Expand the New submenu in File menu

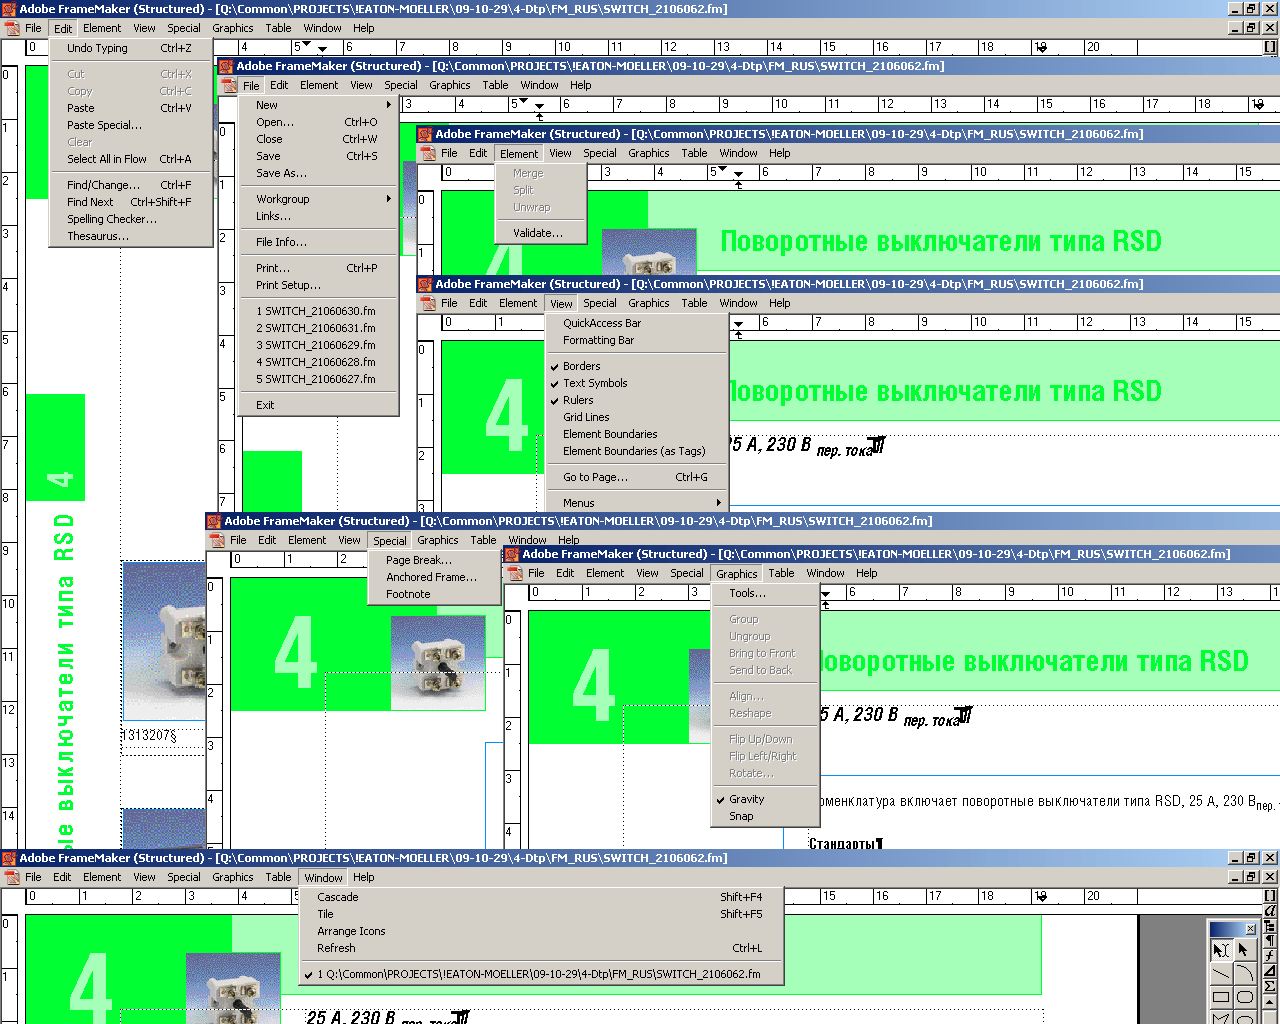click(x=319, y=105)
